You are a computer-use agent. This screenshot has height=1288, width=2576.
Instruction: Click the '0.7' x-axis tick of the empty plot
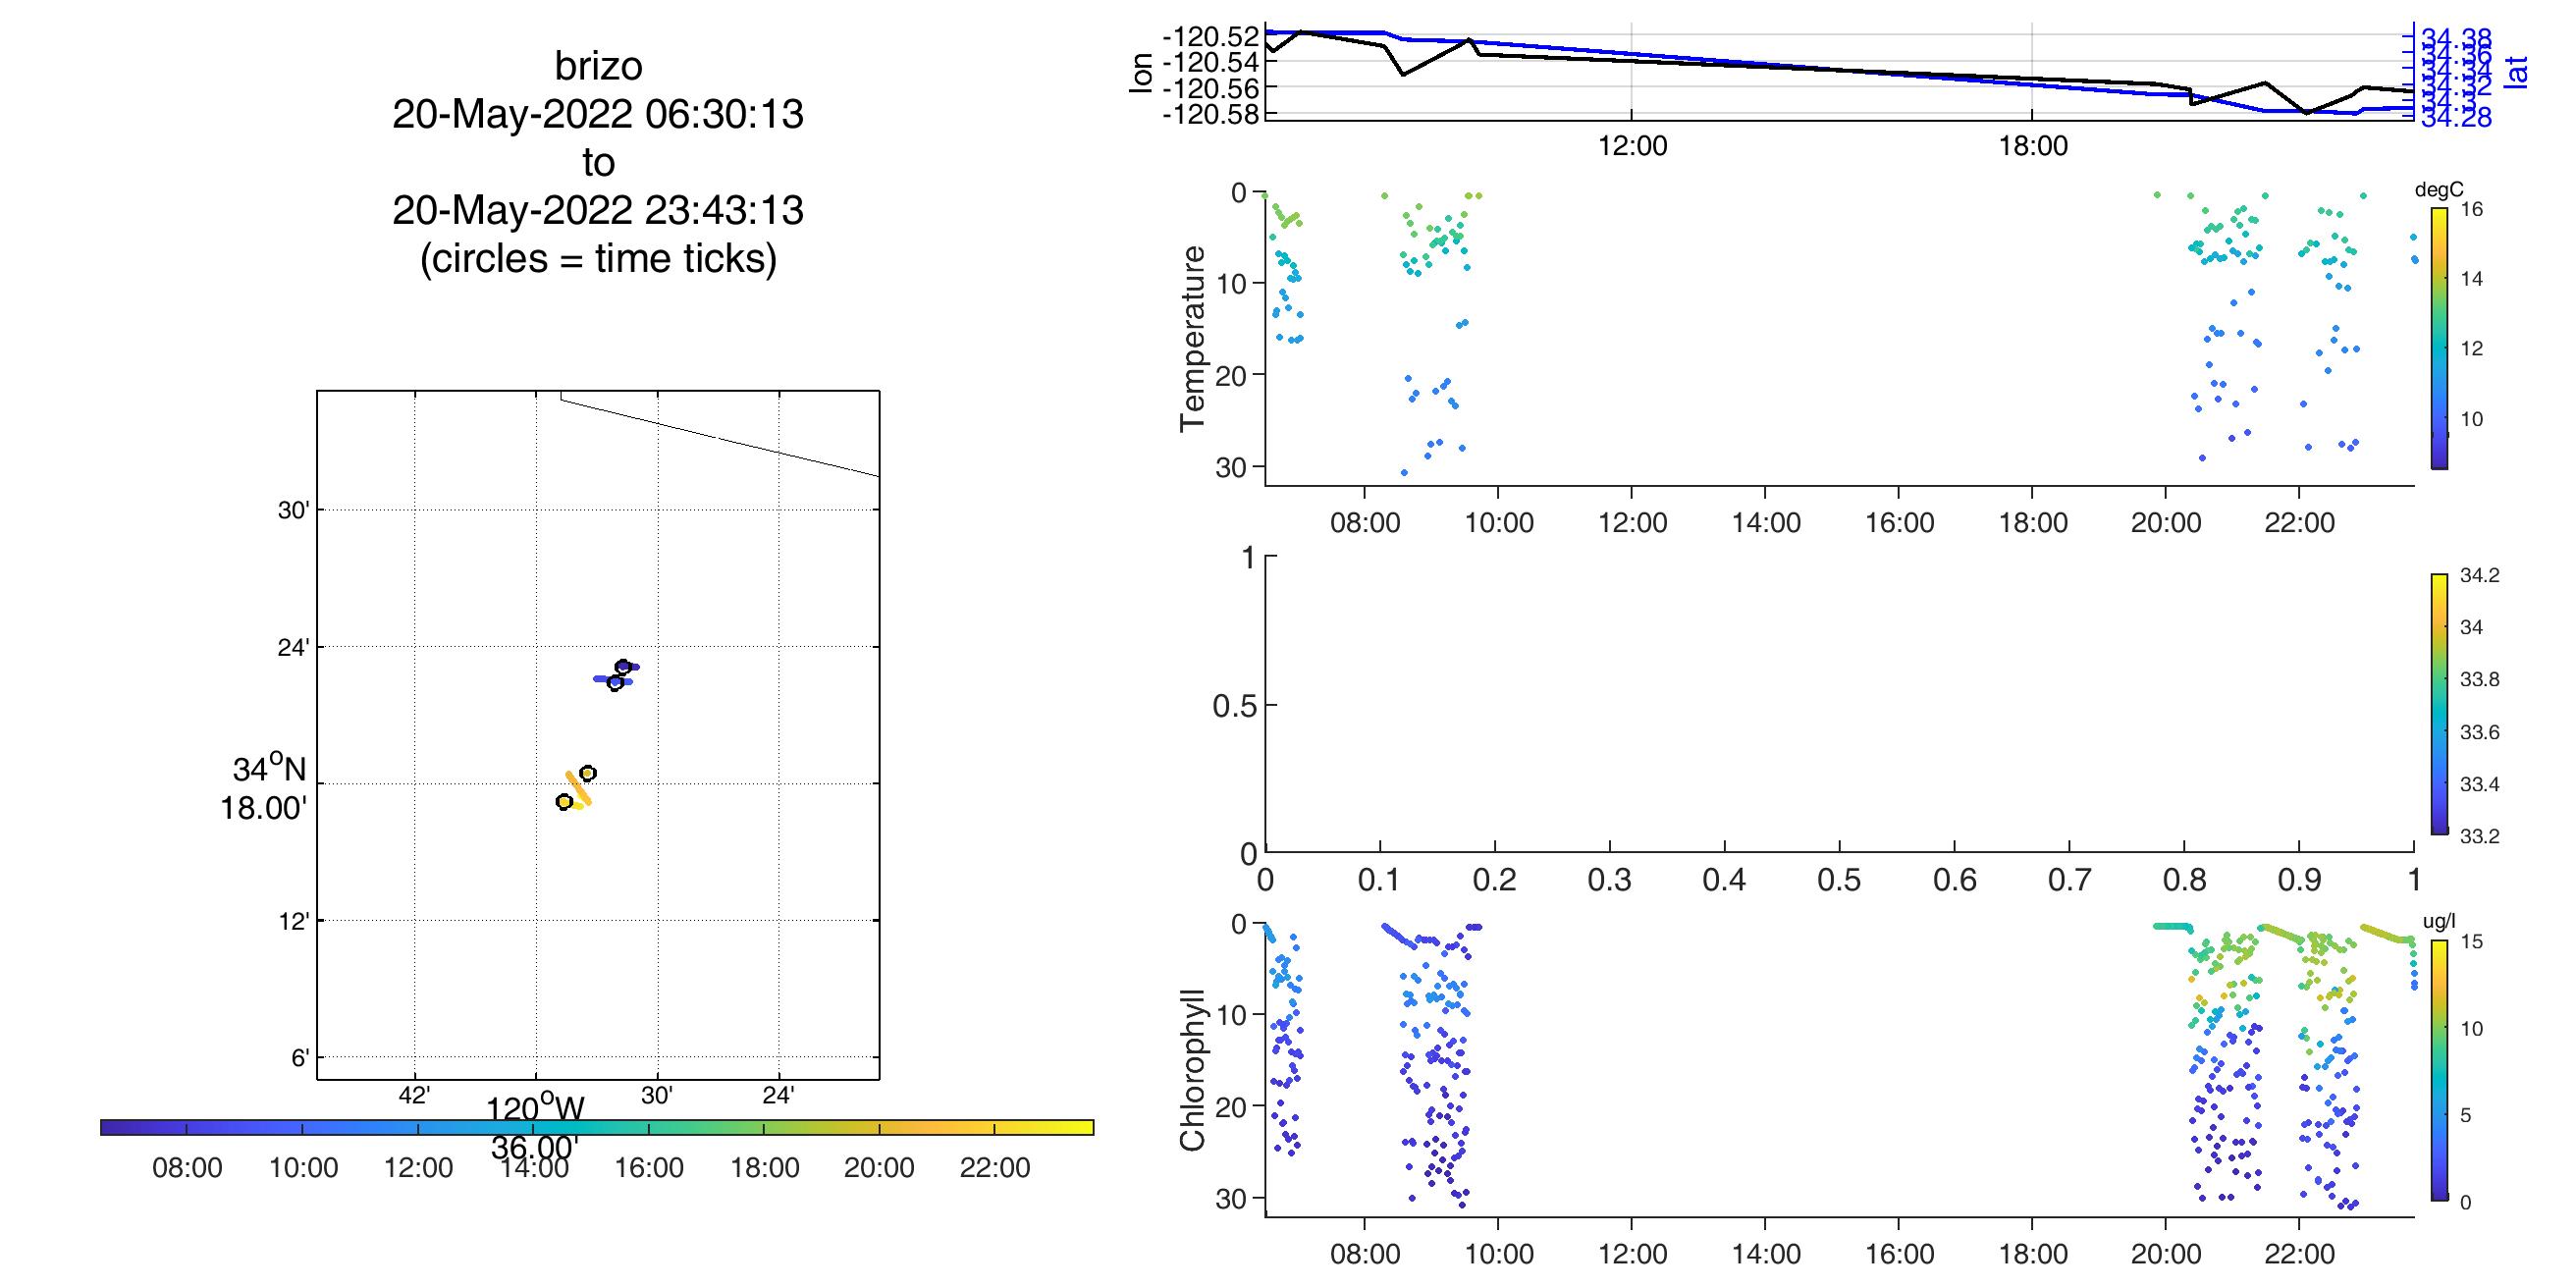(x=2069, y=880)
